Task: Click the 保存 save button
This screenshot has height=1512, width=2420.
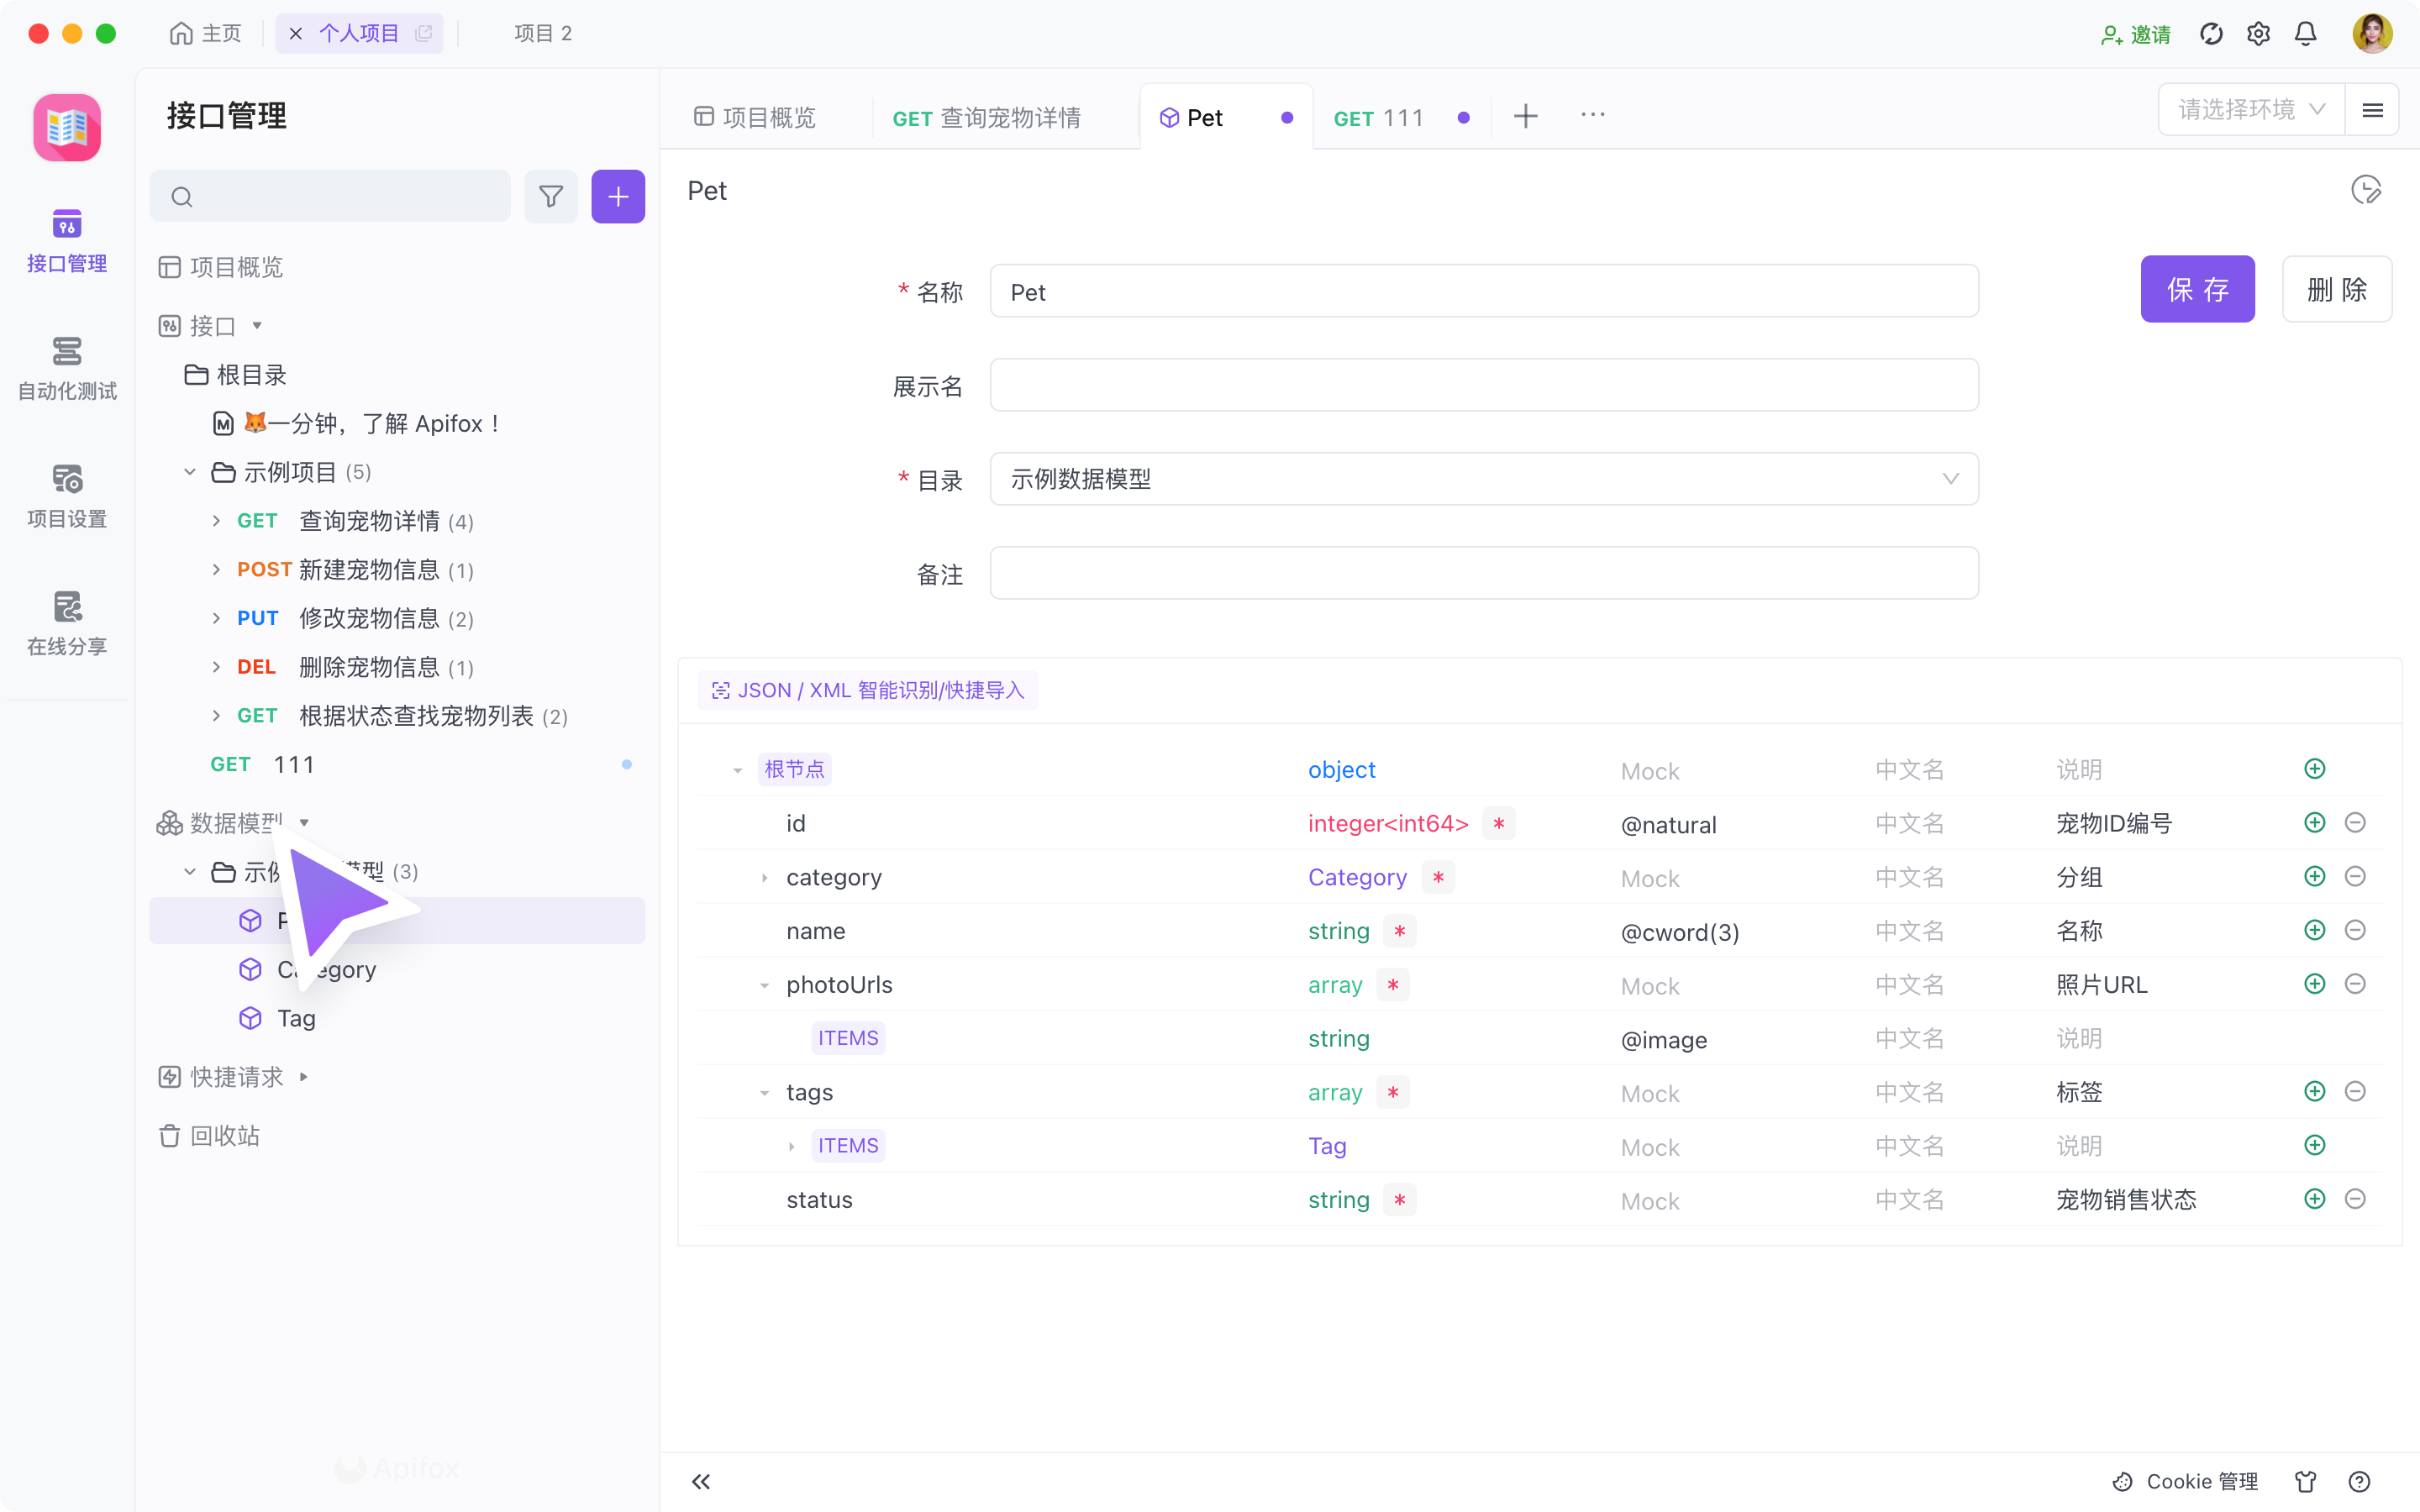Action: tap(2197, 289)
